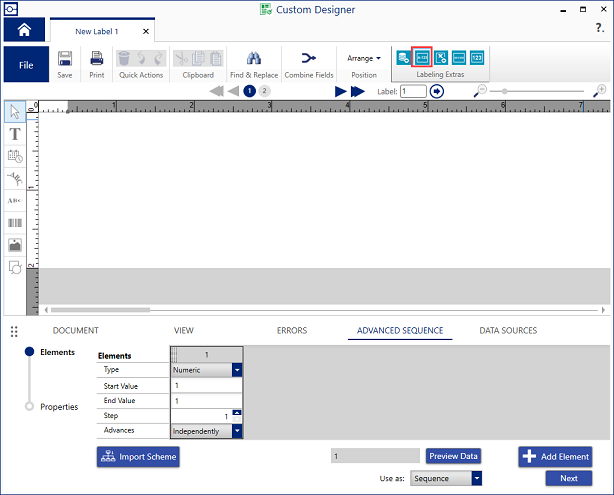Click the database import icon in Labeling Extras
This screenshot has width=614, height=495.
(403, 58)
